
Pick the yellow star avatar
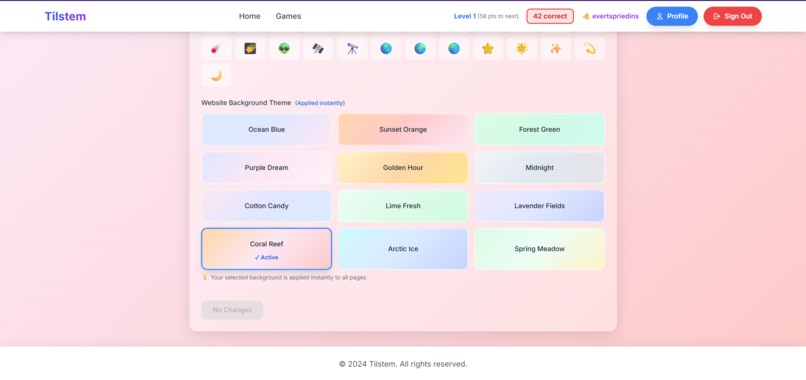point(488,49)
